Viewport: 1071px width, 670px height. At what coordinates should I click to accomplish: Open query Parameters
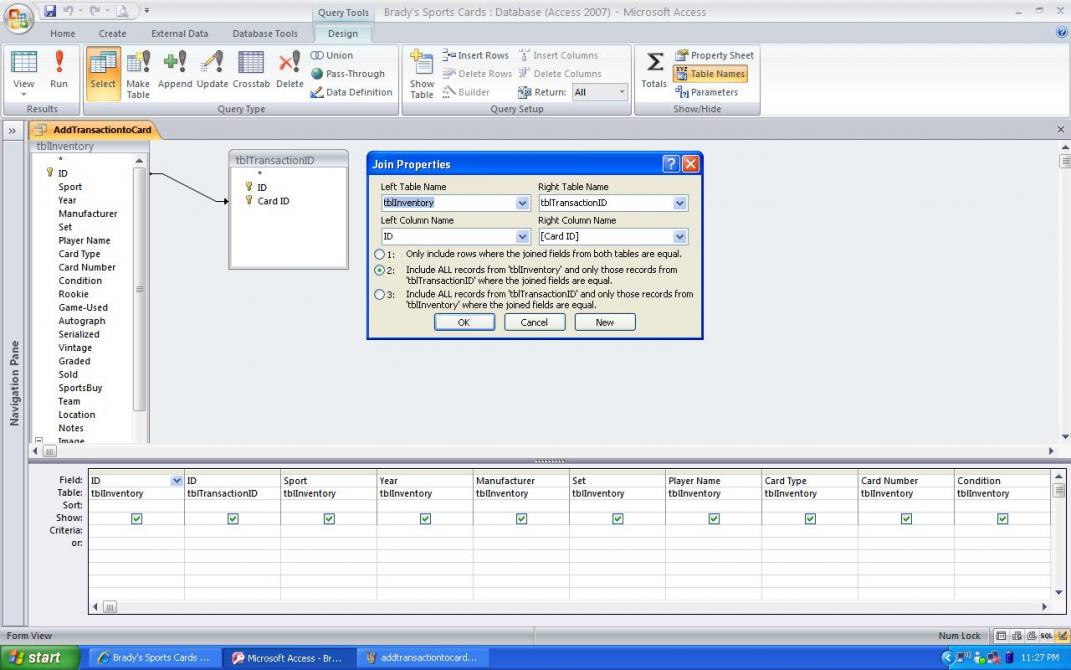point(706,92)
